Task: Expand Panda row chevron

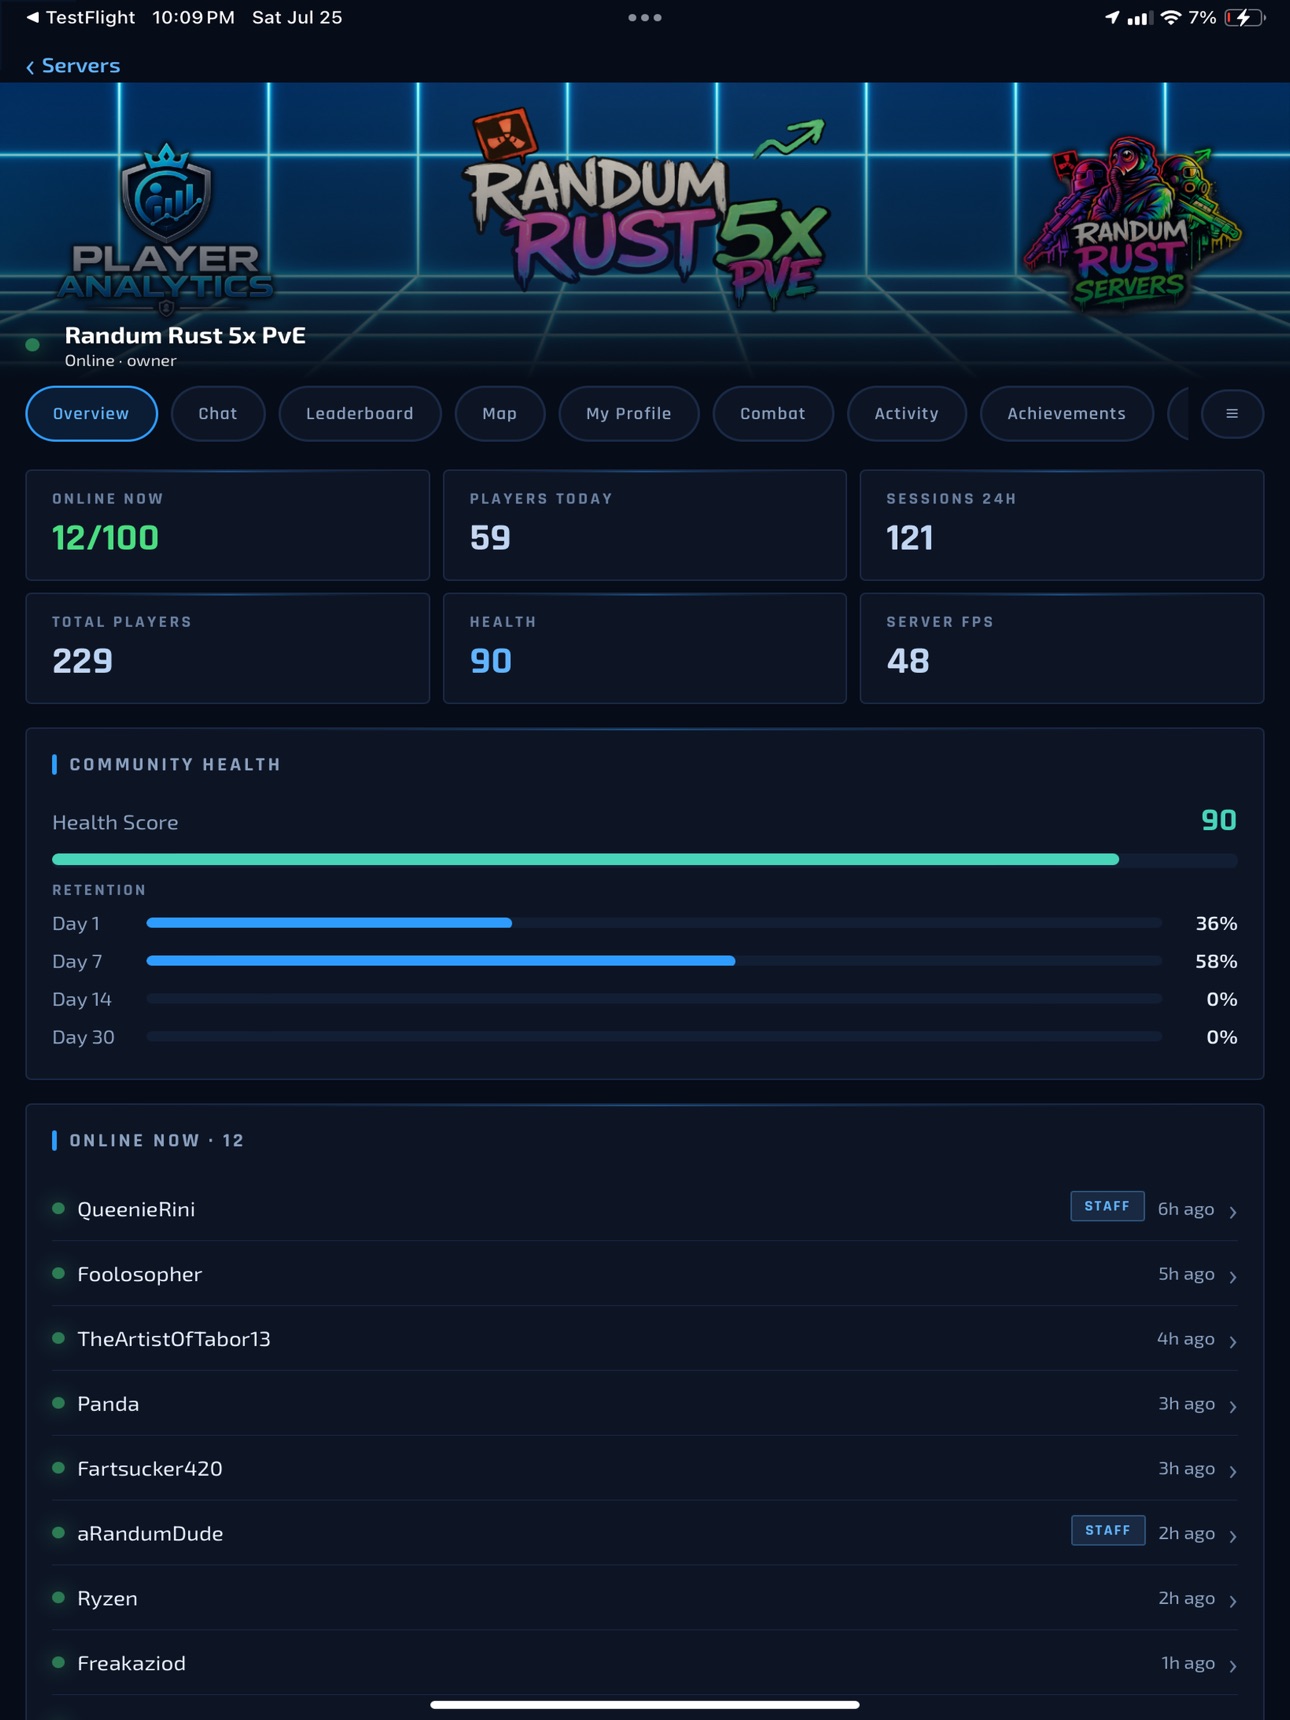Action: [x=1233, y=1406]
